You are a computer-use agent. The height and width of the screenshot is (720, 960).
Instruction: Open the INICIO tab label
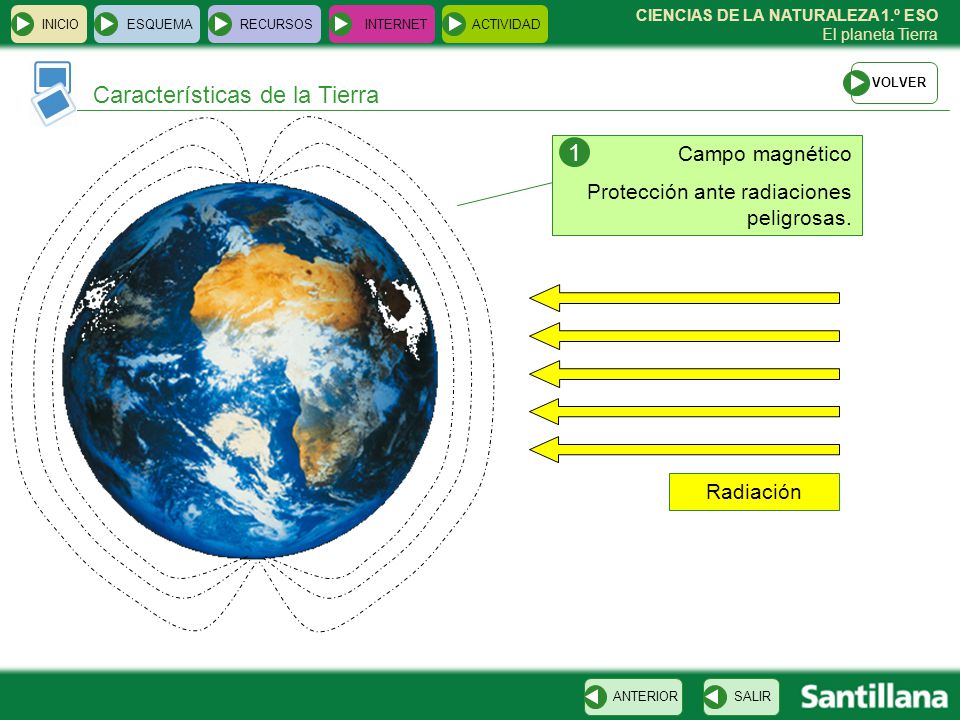coord(60,24)
